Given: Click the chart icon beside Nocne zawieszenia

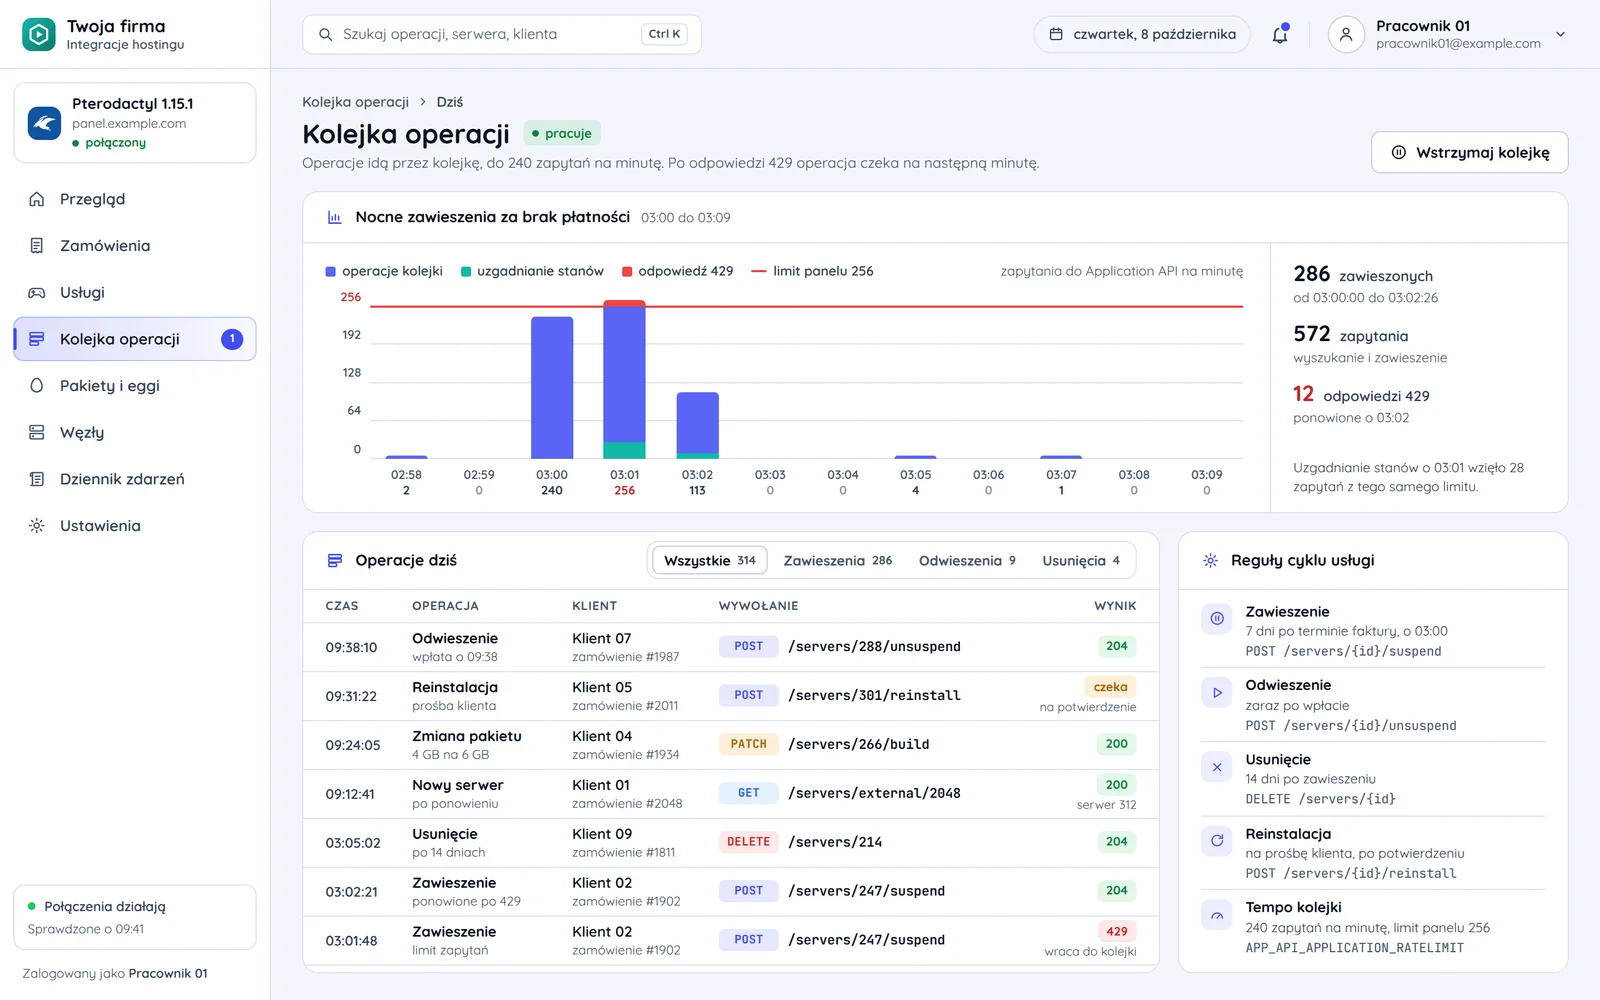Looking at the screenshot, I should coord(335,217).
